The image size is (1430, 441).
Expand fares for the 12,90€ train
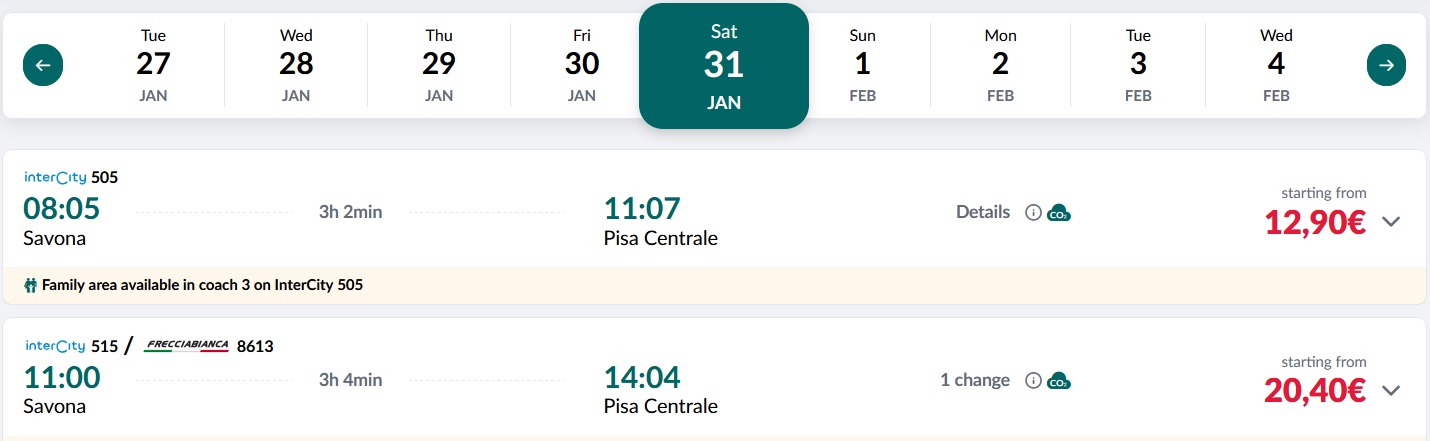click(1391, 222)
